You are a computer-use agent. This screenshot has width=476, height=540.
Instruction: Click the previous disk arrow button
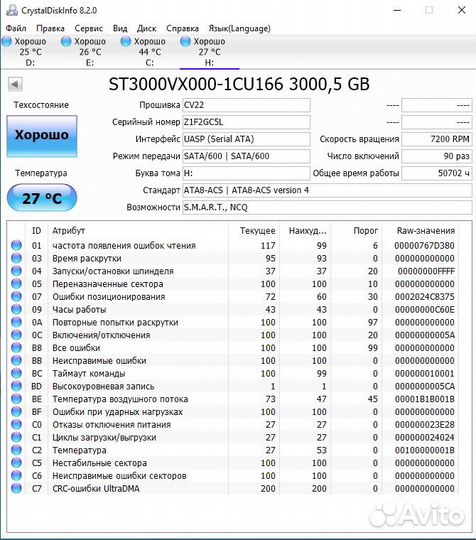click(15, 84)
